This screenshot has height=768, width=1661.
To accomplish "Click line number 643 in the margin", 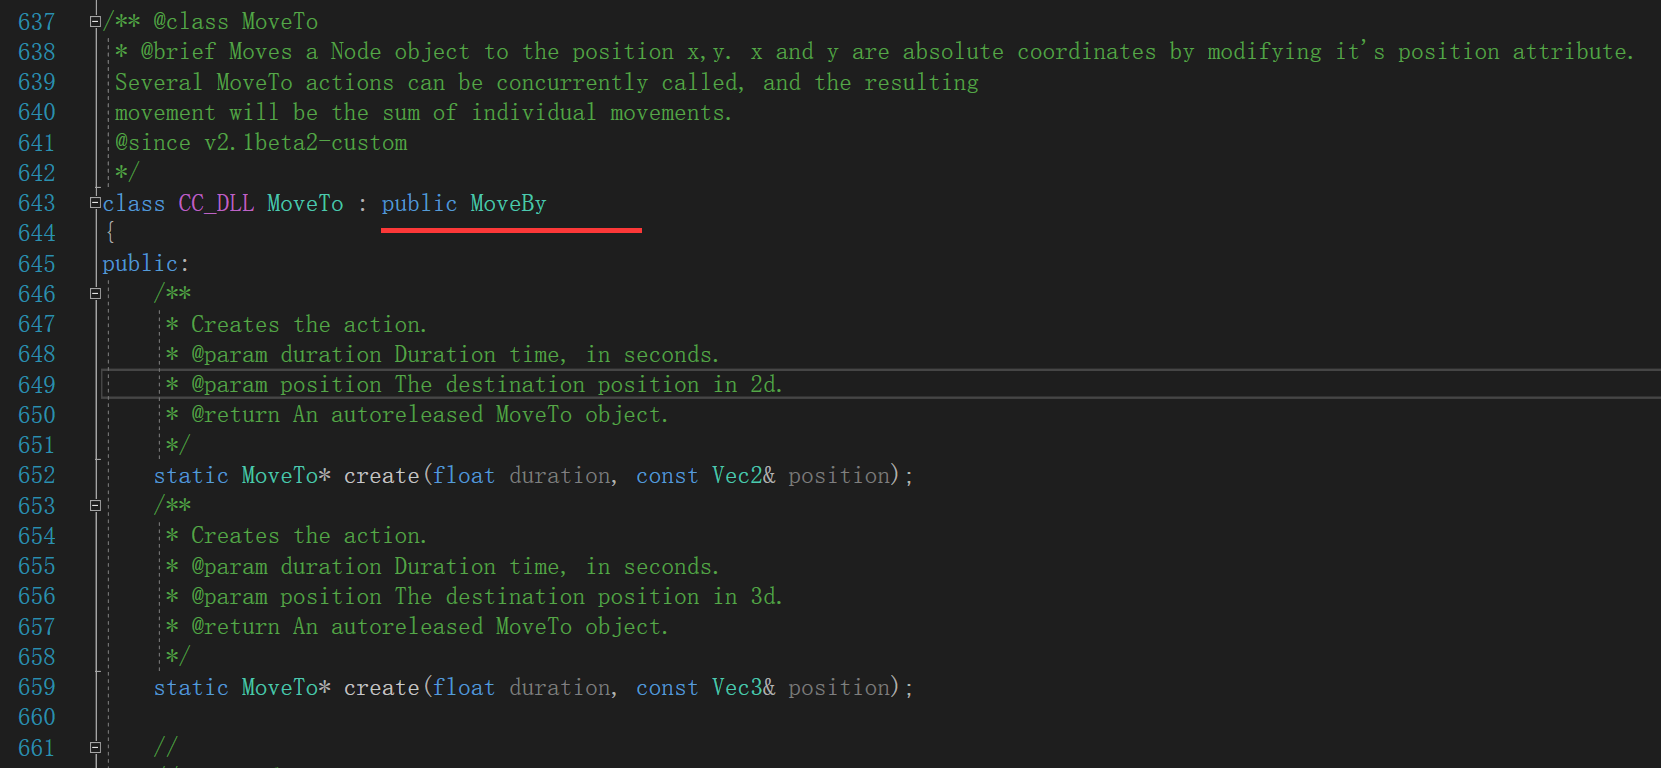I will click(37, 203).
